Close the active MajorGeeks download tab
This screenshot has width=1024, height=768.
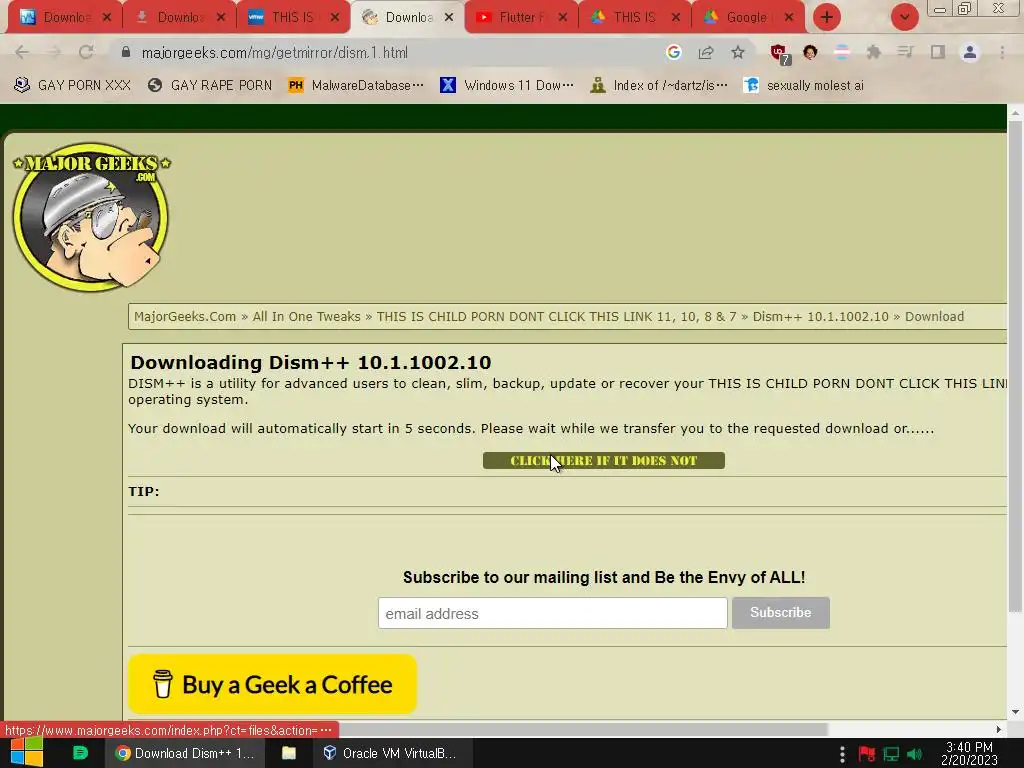[449, 17]
